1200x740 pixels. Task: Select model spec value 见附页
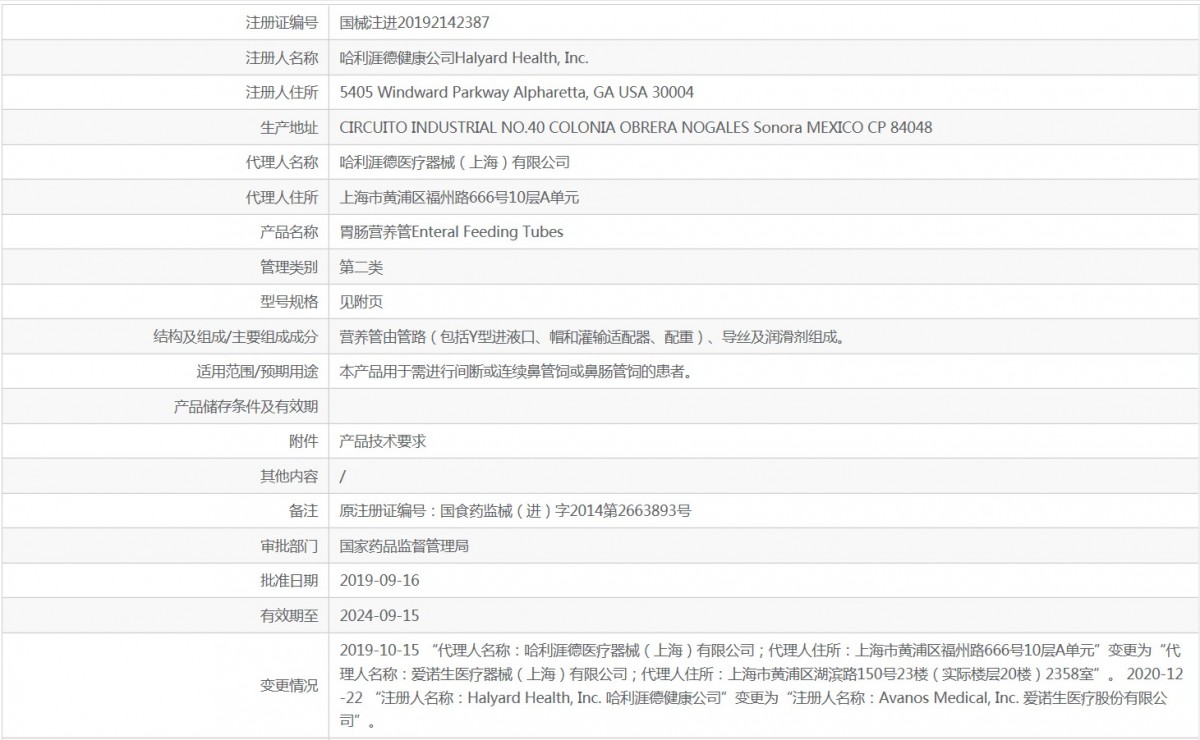point(362,302)
